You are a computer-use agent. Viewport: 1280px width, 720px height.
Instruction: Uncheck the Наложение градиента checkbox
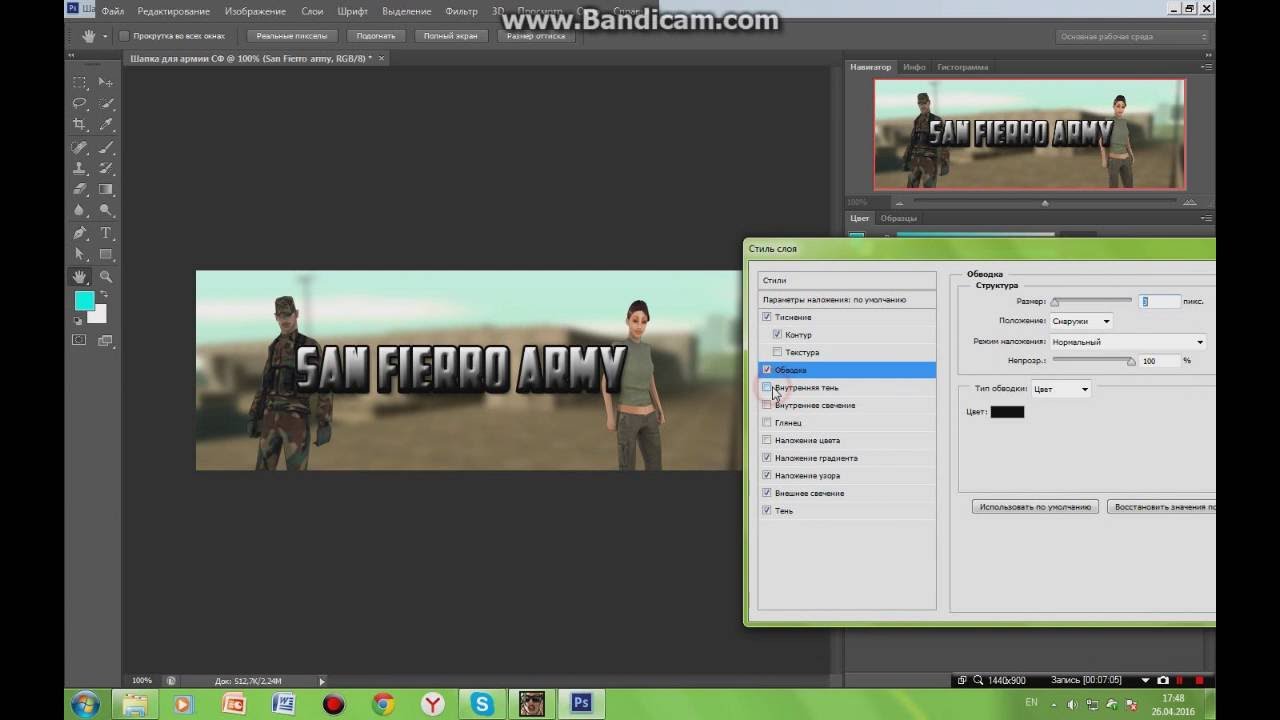click(x=767, y=458)
